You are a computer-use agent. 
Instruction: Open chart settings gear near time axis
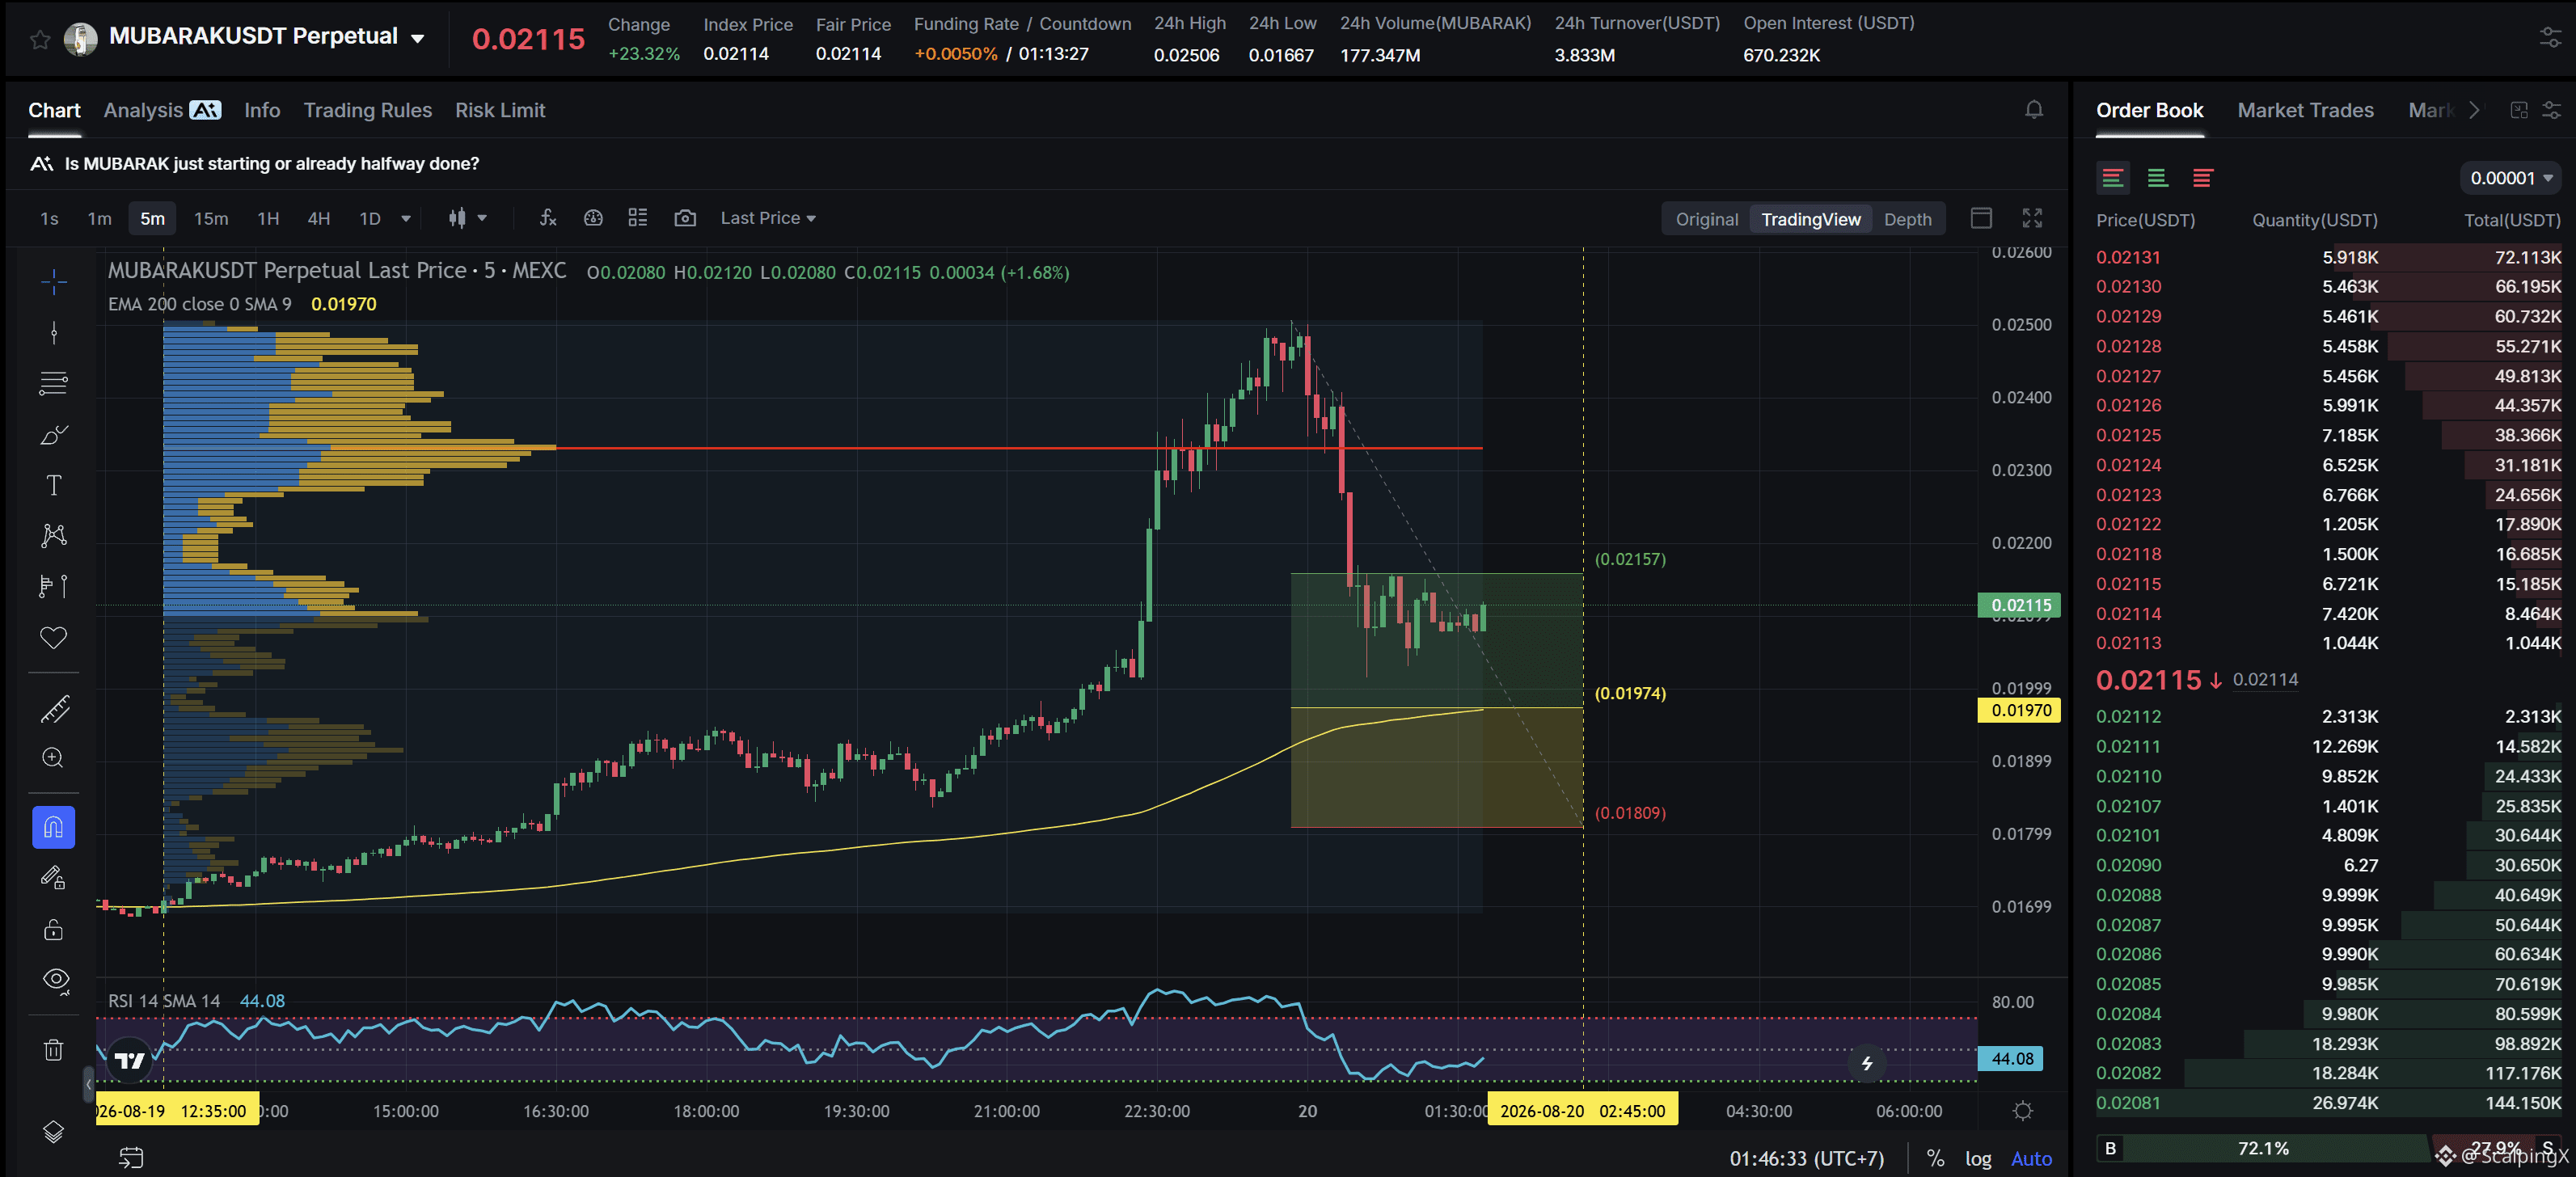[2023, 1111]
